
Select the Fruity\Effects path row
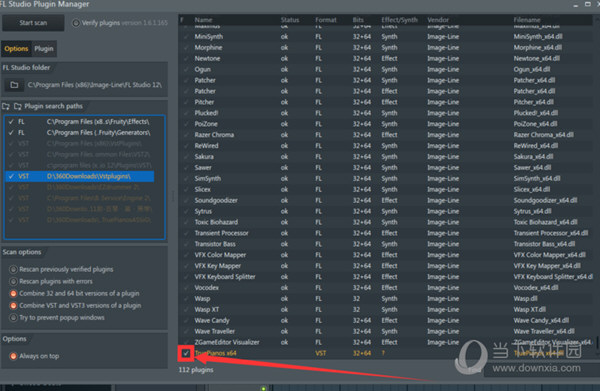[x=80, y=122]
